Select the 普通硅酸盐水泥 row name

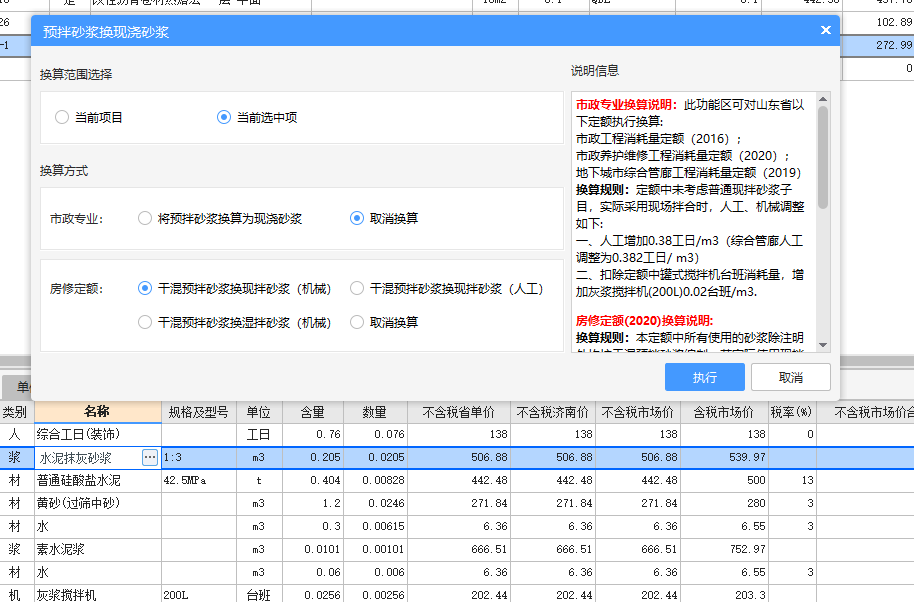coord(98,481)
